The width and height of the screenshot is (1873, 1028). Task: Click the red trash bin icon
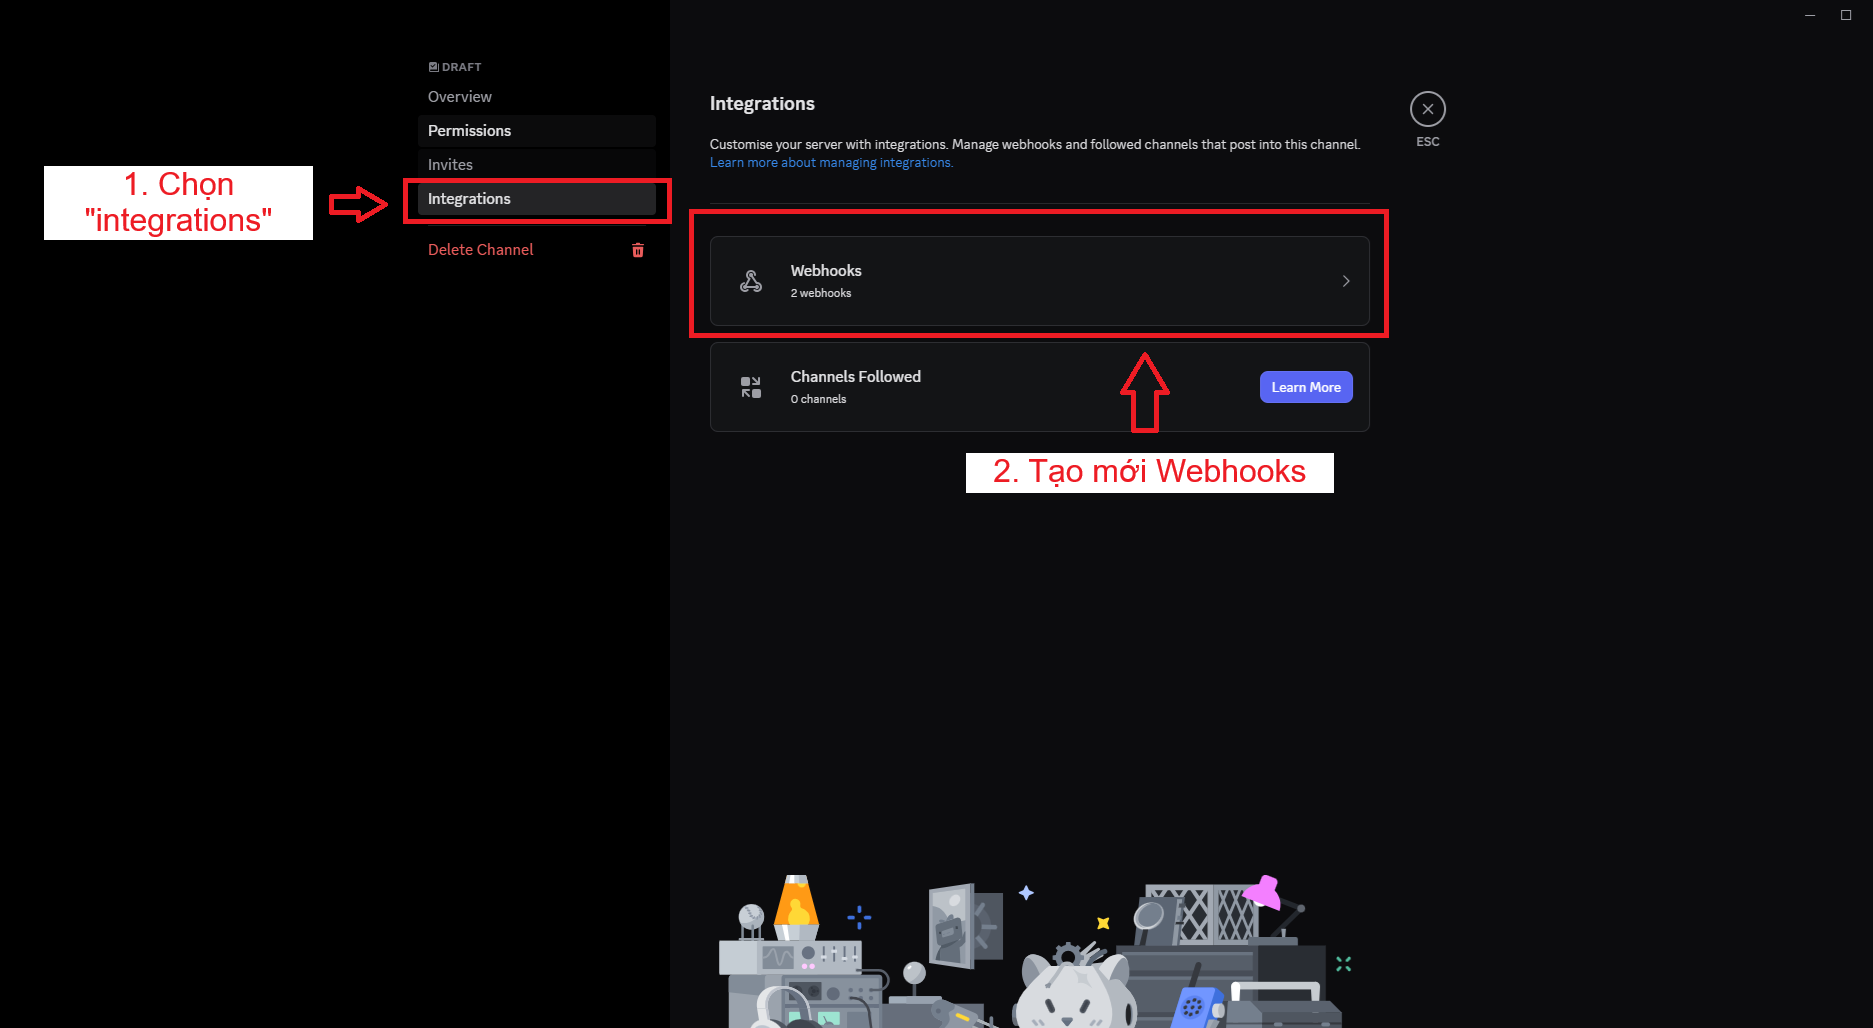point(638,250)
